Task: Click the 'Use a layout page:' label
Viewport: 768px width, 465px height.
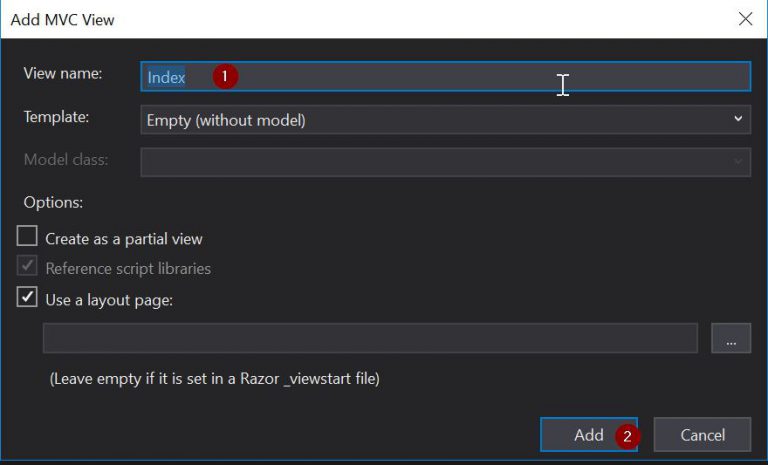Action: 110,299
